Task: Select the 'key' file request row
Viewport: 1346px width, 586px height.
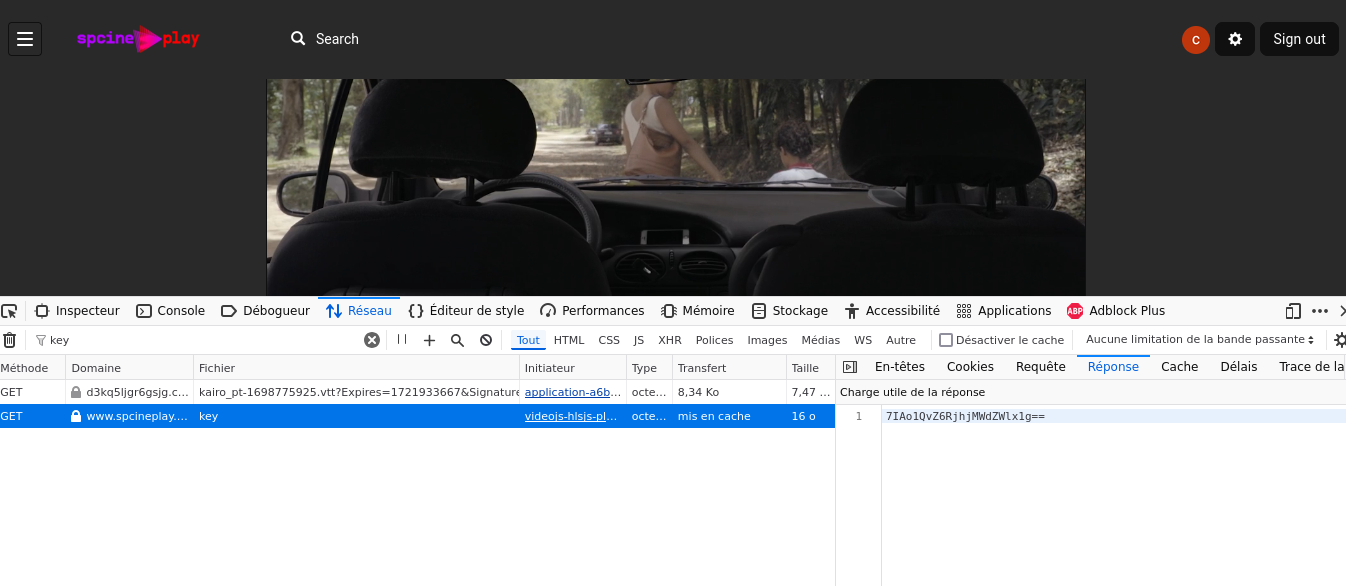Action: (x=417, y=416)
